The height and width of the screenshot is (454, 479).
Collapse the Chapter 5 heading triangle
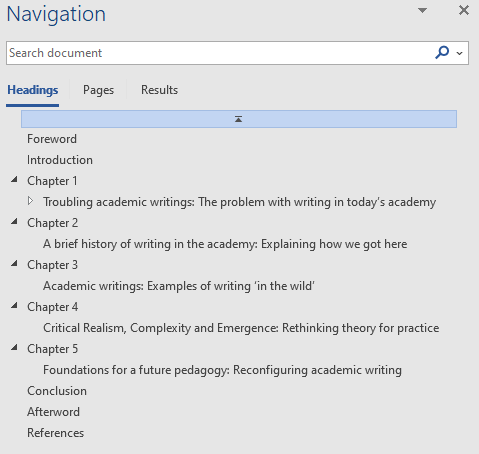point(14,348)
